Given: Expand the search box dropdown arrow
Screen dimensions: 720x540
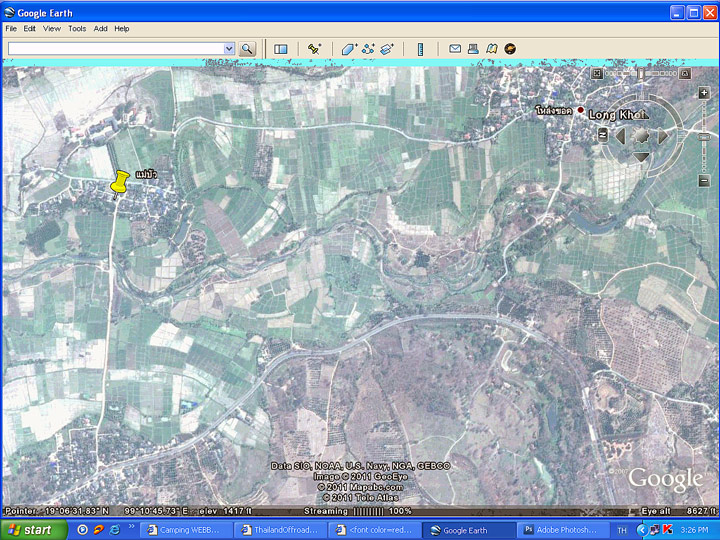Looking at the screenshot, I should [x=229, y=48].
